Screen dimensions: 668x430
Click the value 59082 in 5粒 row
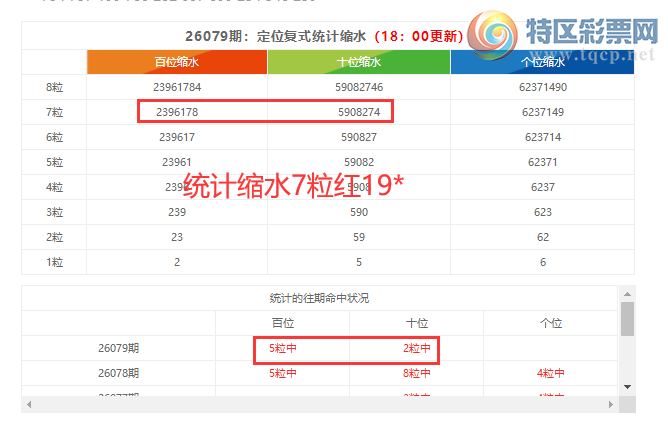tap(359, 162)
